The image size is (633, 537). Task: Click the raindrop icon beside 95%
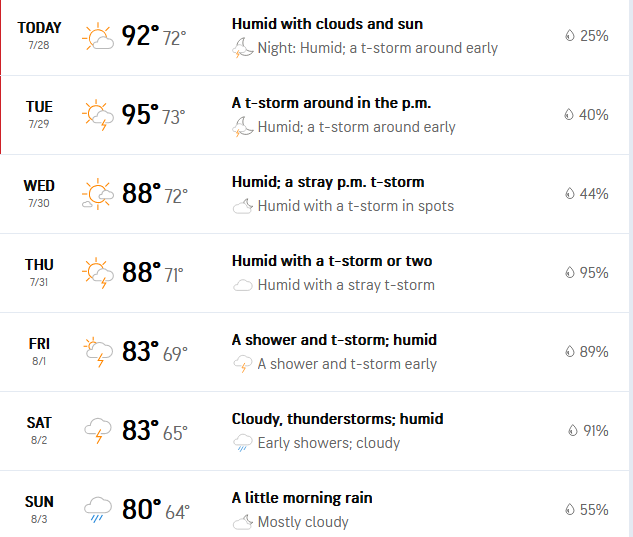coord(569,273)
